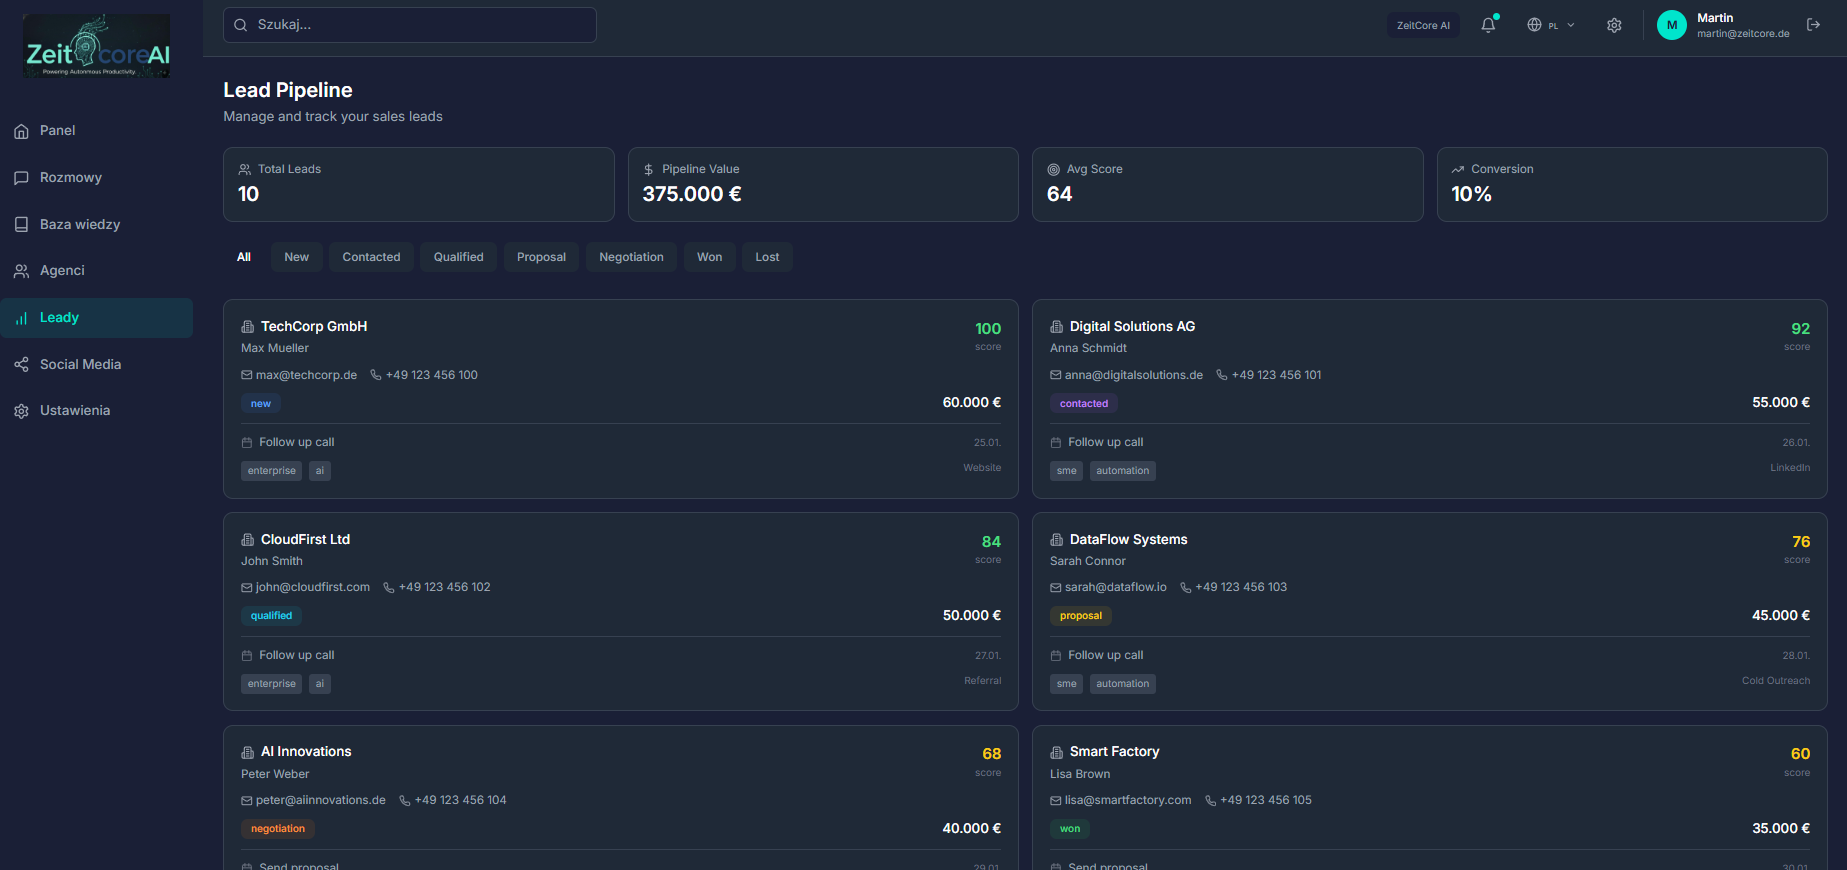Viewport: 1847px width, 870px height.
Task: Click into the Szukaj search field
Action: tap(410, 25)
